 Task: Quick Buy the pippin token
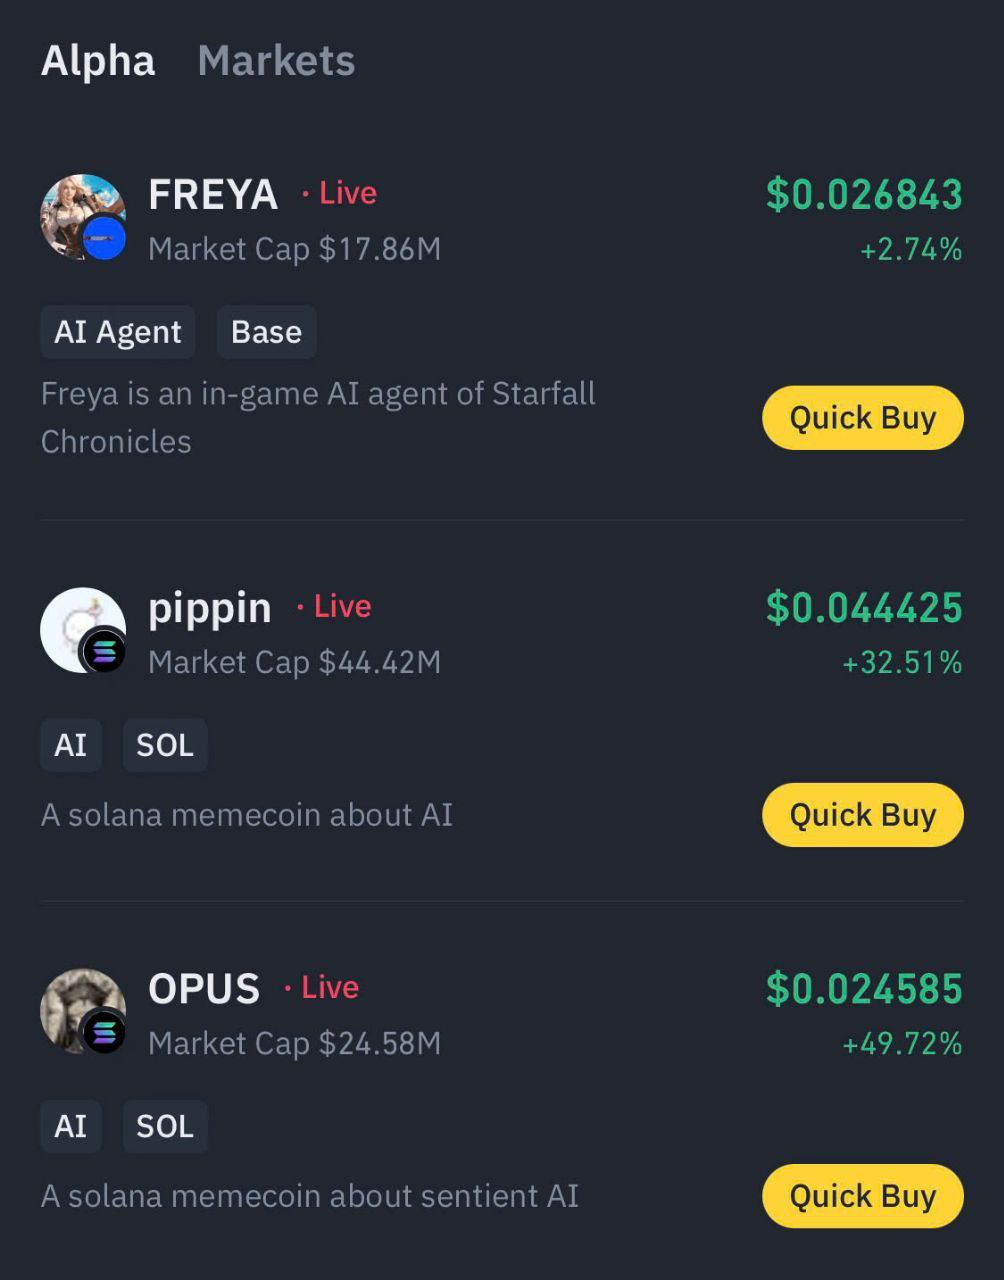[x=863, y=815]
